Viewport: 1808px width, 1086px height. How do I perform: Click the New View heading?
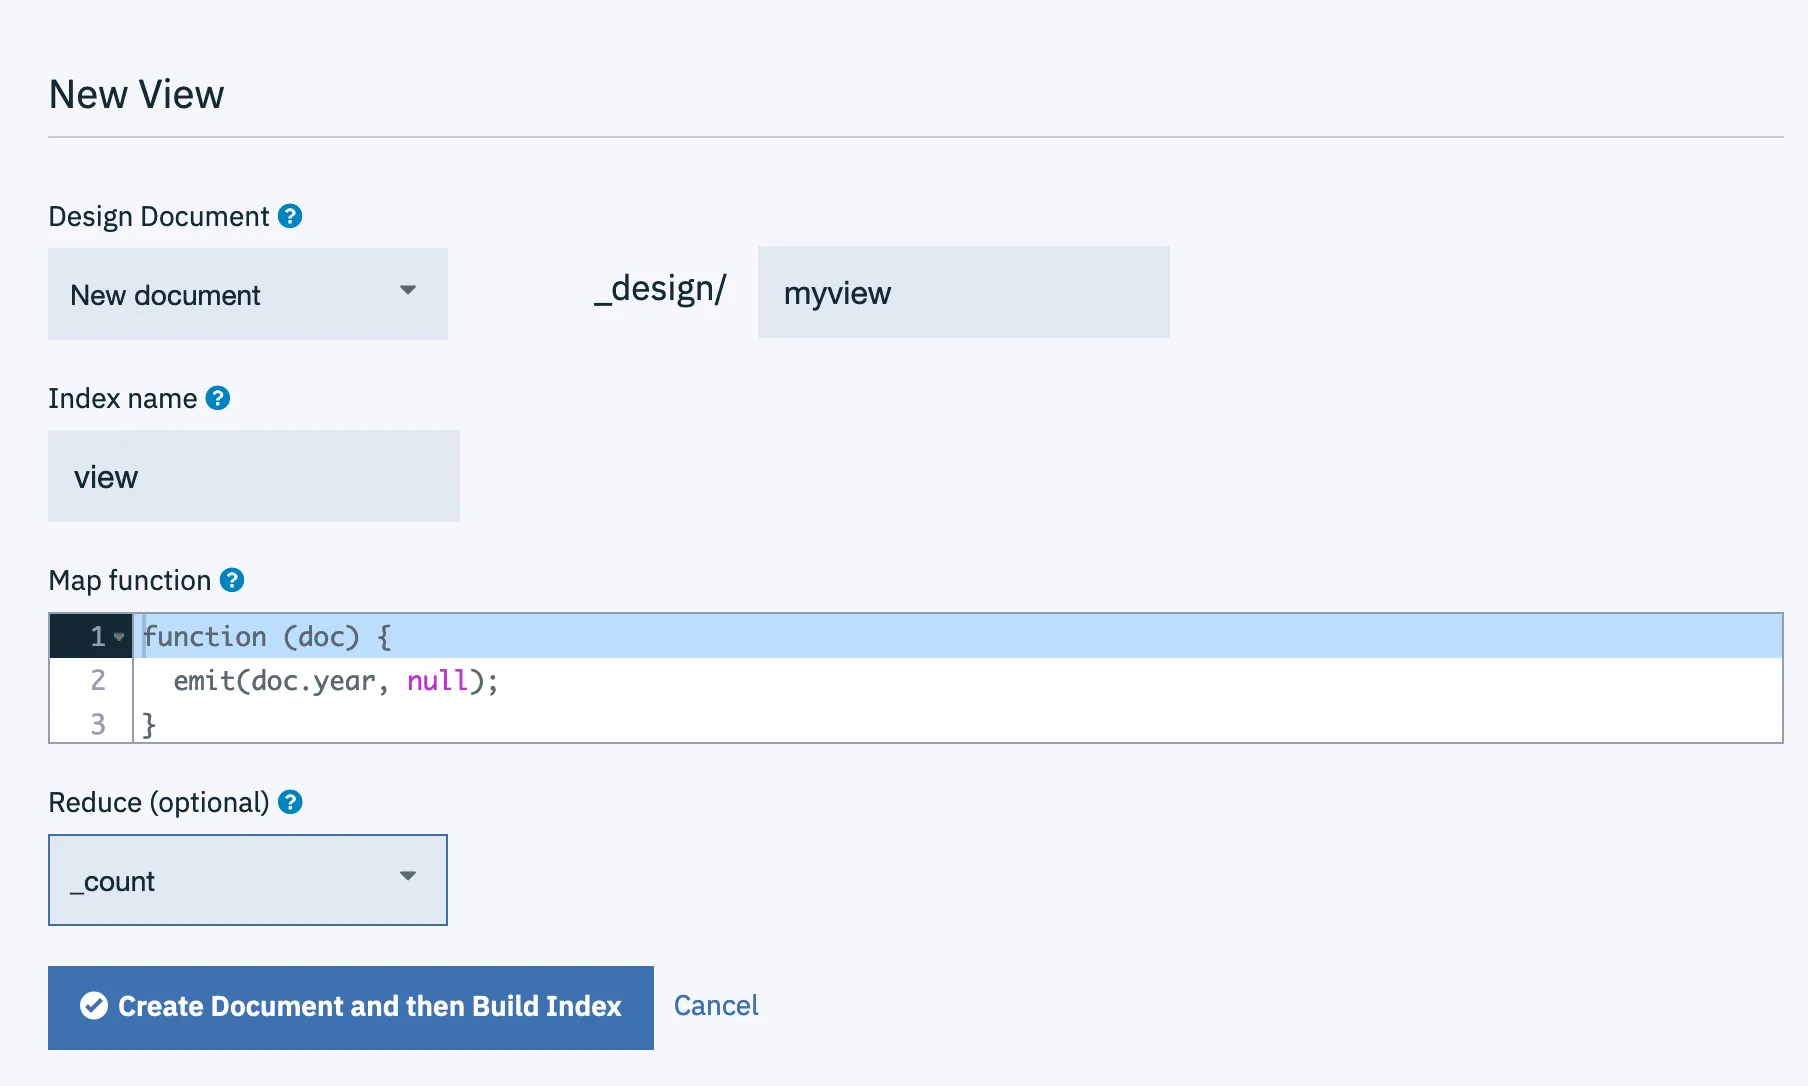(x=137, y=95)
